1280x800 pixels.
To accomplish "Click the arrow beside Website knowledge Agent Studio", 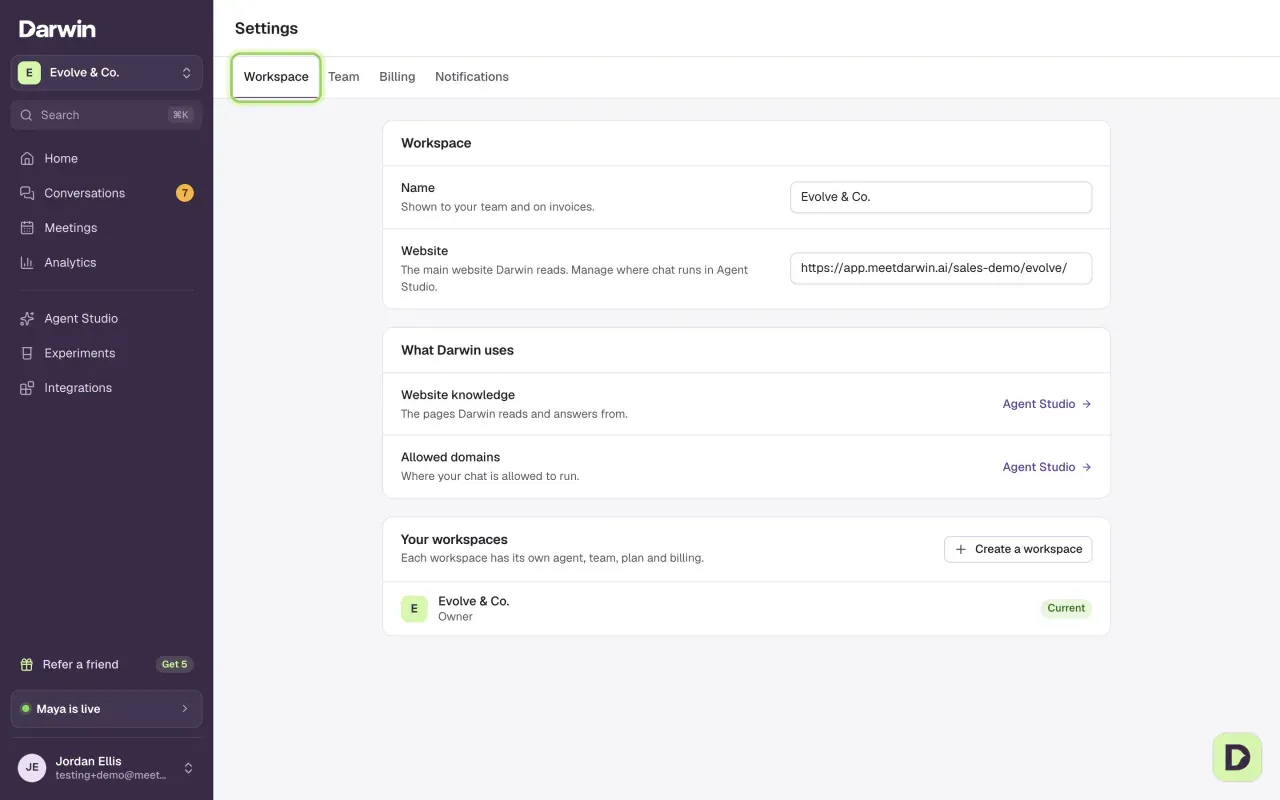I will 1087,404.
